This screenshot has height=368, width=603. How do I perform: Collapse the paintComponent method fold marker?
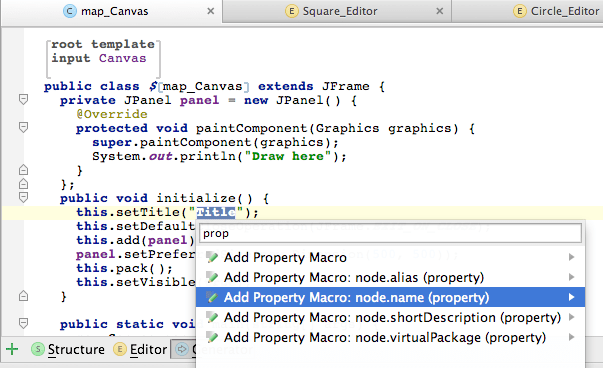click(23, 127)
